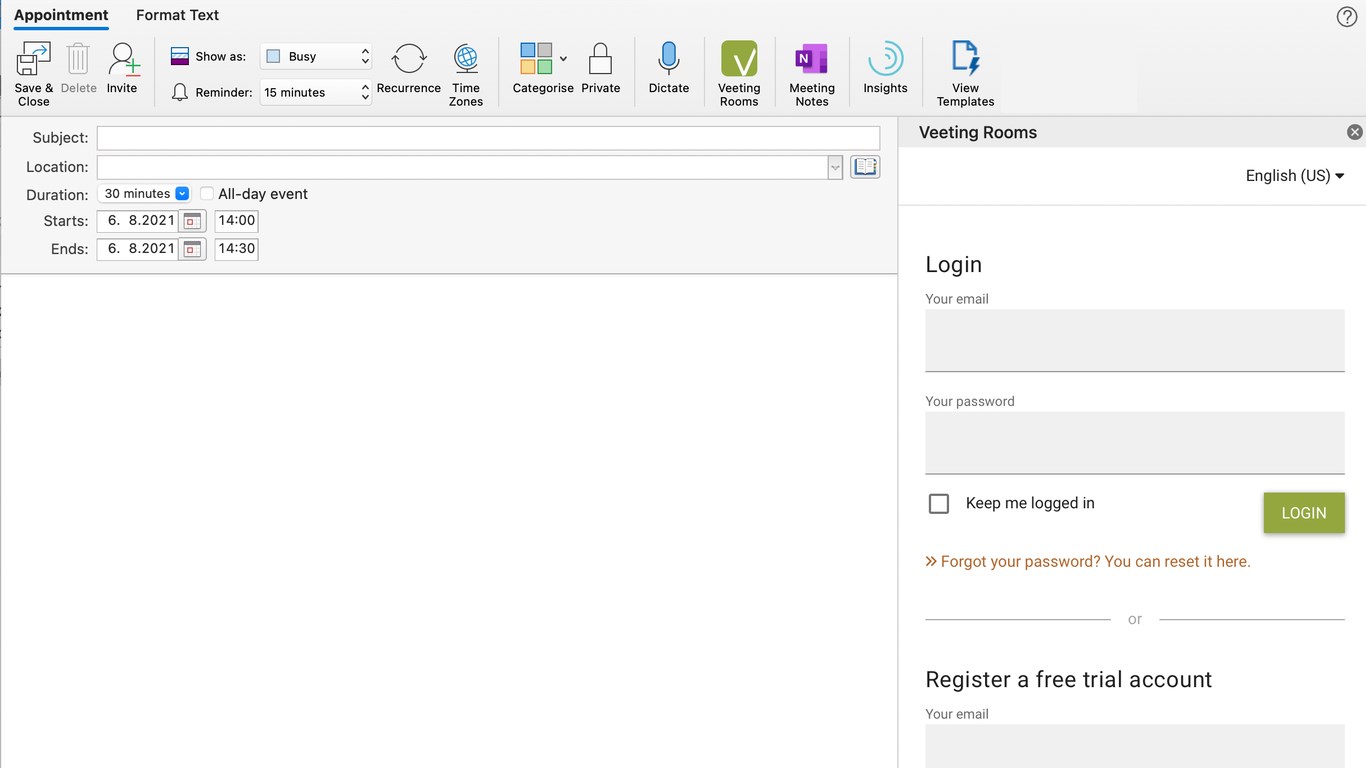Mark appointment Private with lock icon
The width and height of the screenshot is (1366, 768).
tap(600, 59)
